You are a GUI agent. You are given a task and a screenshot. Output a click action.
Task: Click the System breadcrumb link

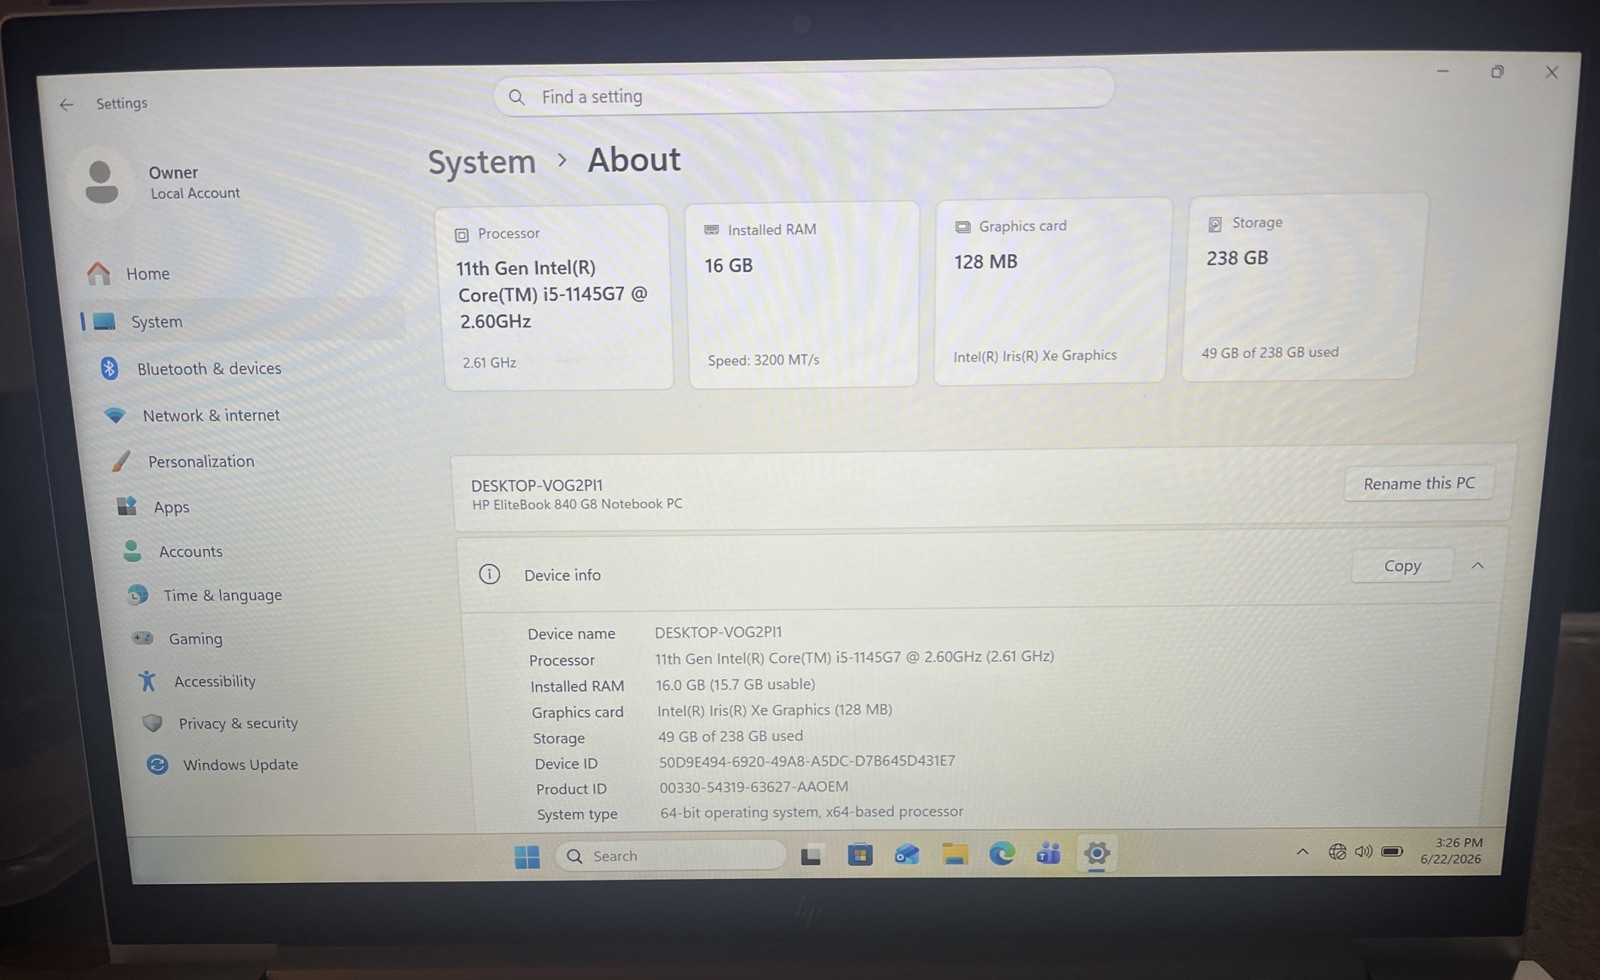point(482,162)
